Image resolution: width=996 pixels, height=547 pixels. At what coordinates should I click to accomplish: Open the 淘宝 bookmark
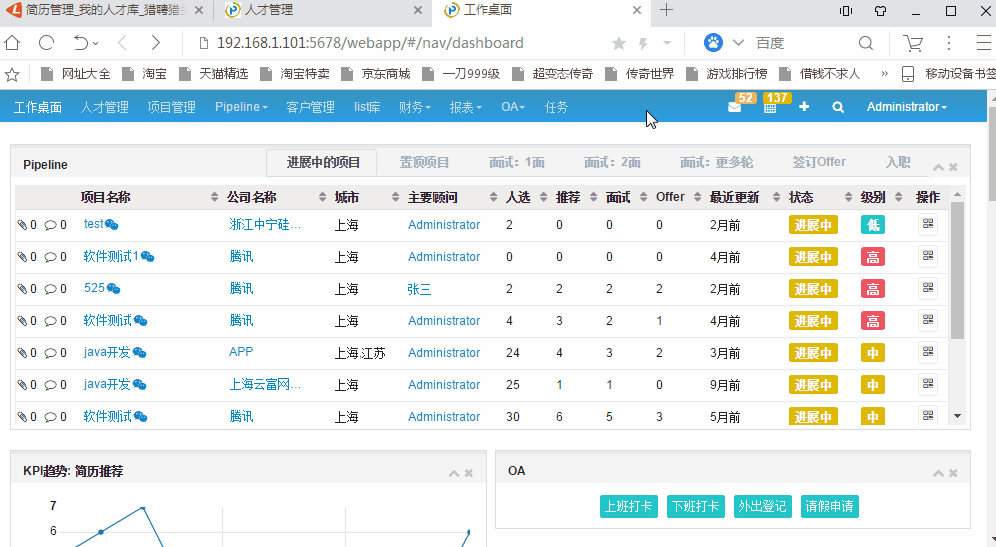coord(145,74)
